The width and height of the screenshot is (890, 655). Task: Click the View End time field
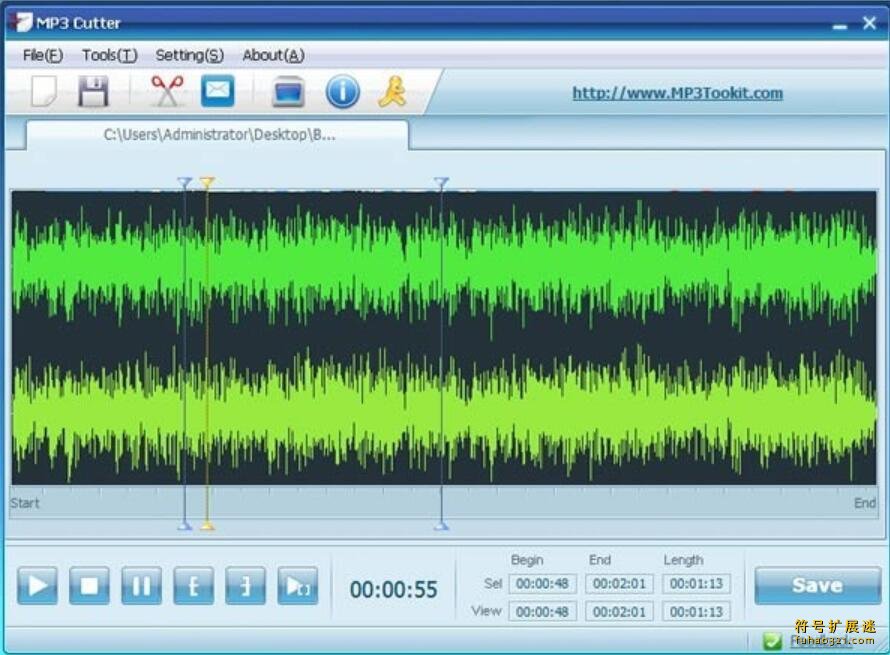coord(619,612)
